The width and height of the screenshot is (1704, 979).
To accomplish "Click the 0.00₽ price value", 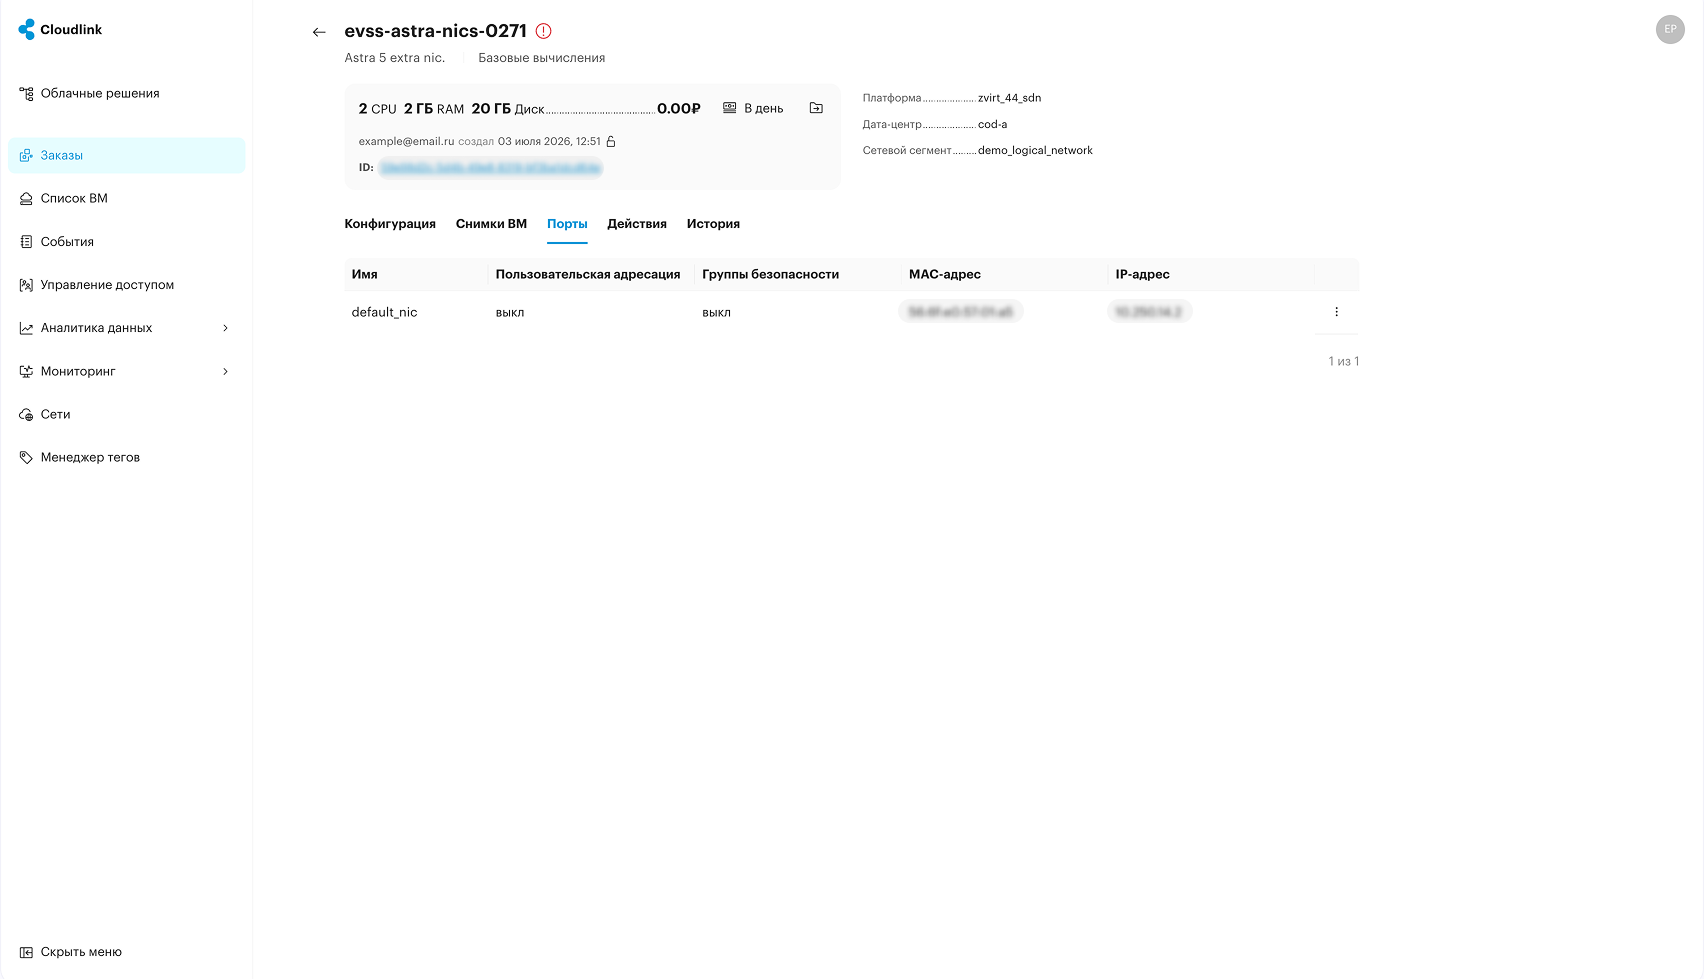I will (x=679, y=108).
